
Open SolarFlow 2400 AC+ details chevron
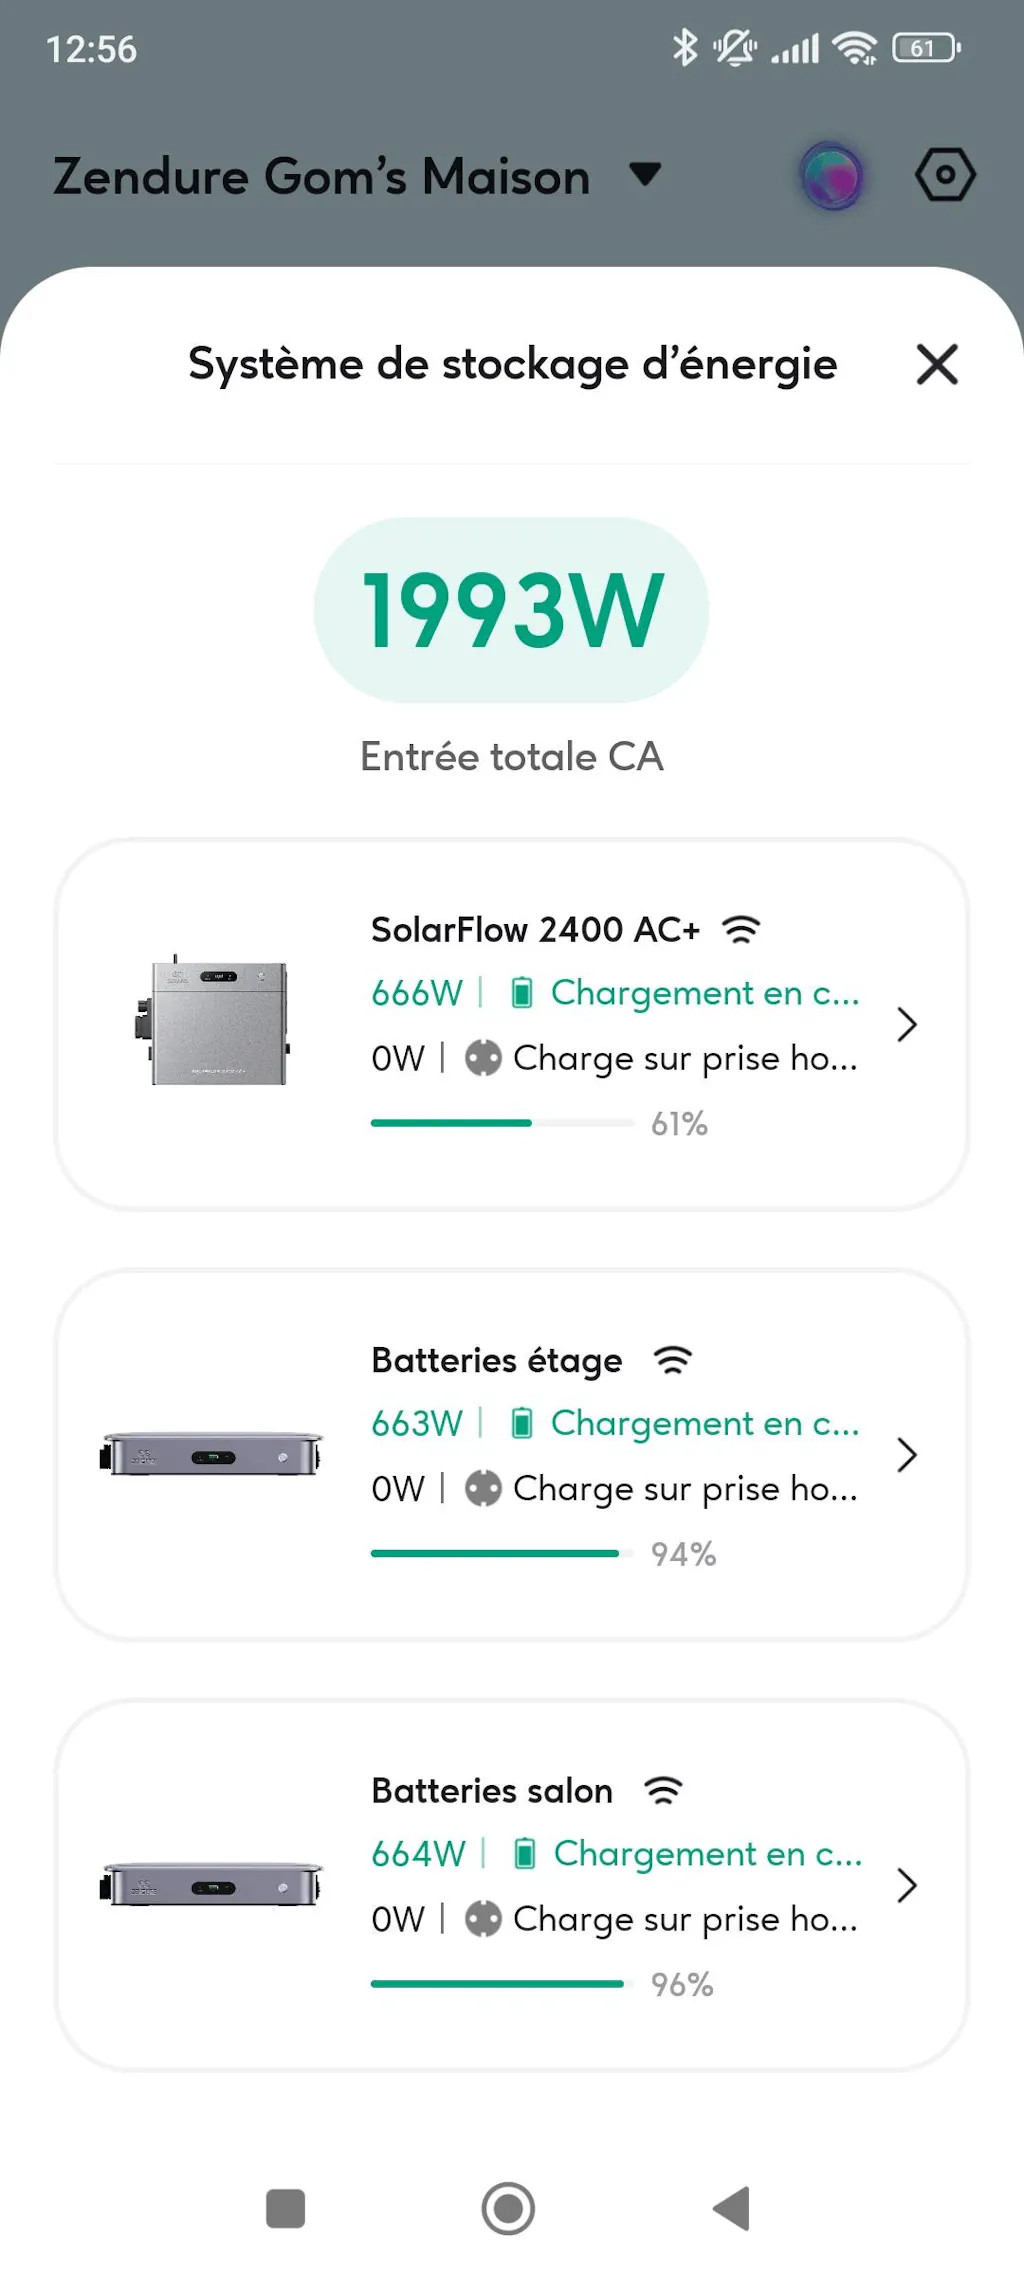point(906,1024)
